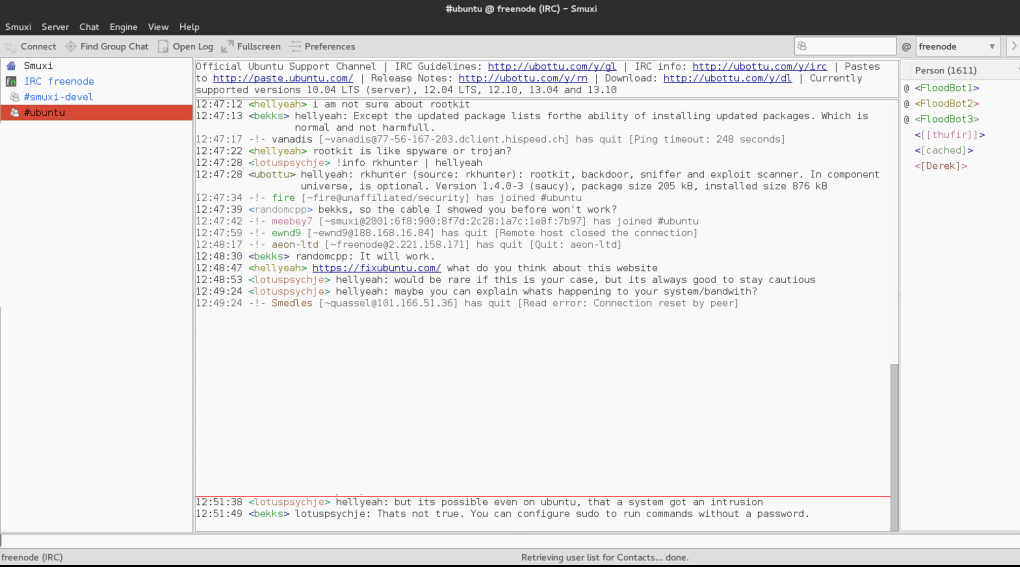
Task: Select #smuxi-devel in chat list
Action: coord(96,97)
